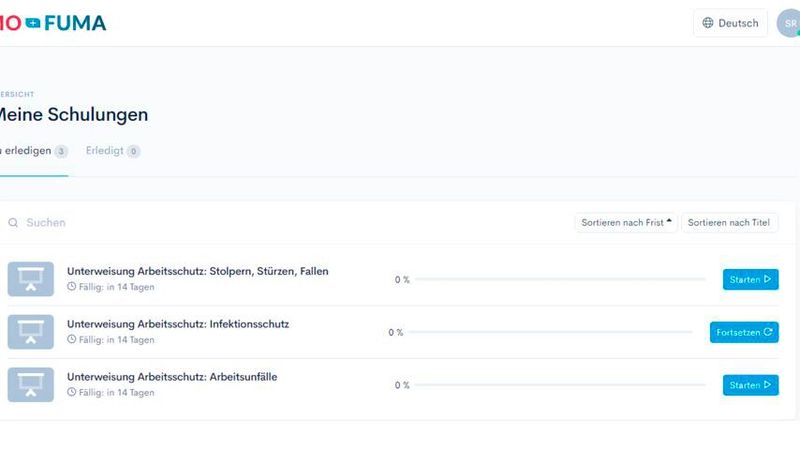Open Unterweisung Arbeitsschutz: Stolpern, Stürzen, Fallen
The width and height of the screenshot is (800, 450).
click(197, 271)
